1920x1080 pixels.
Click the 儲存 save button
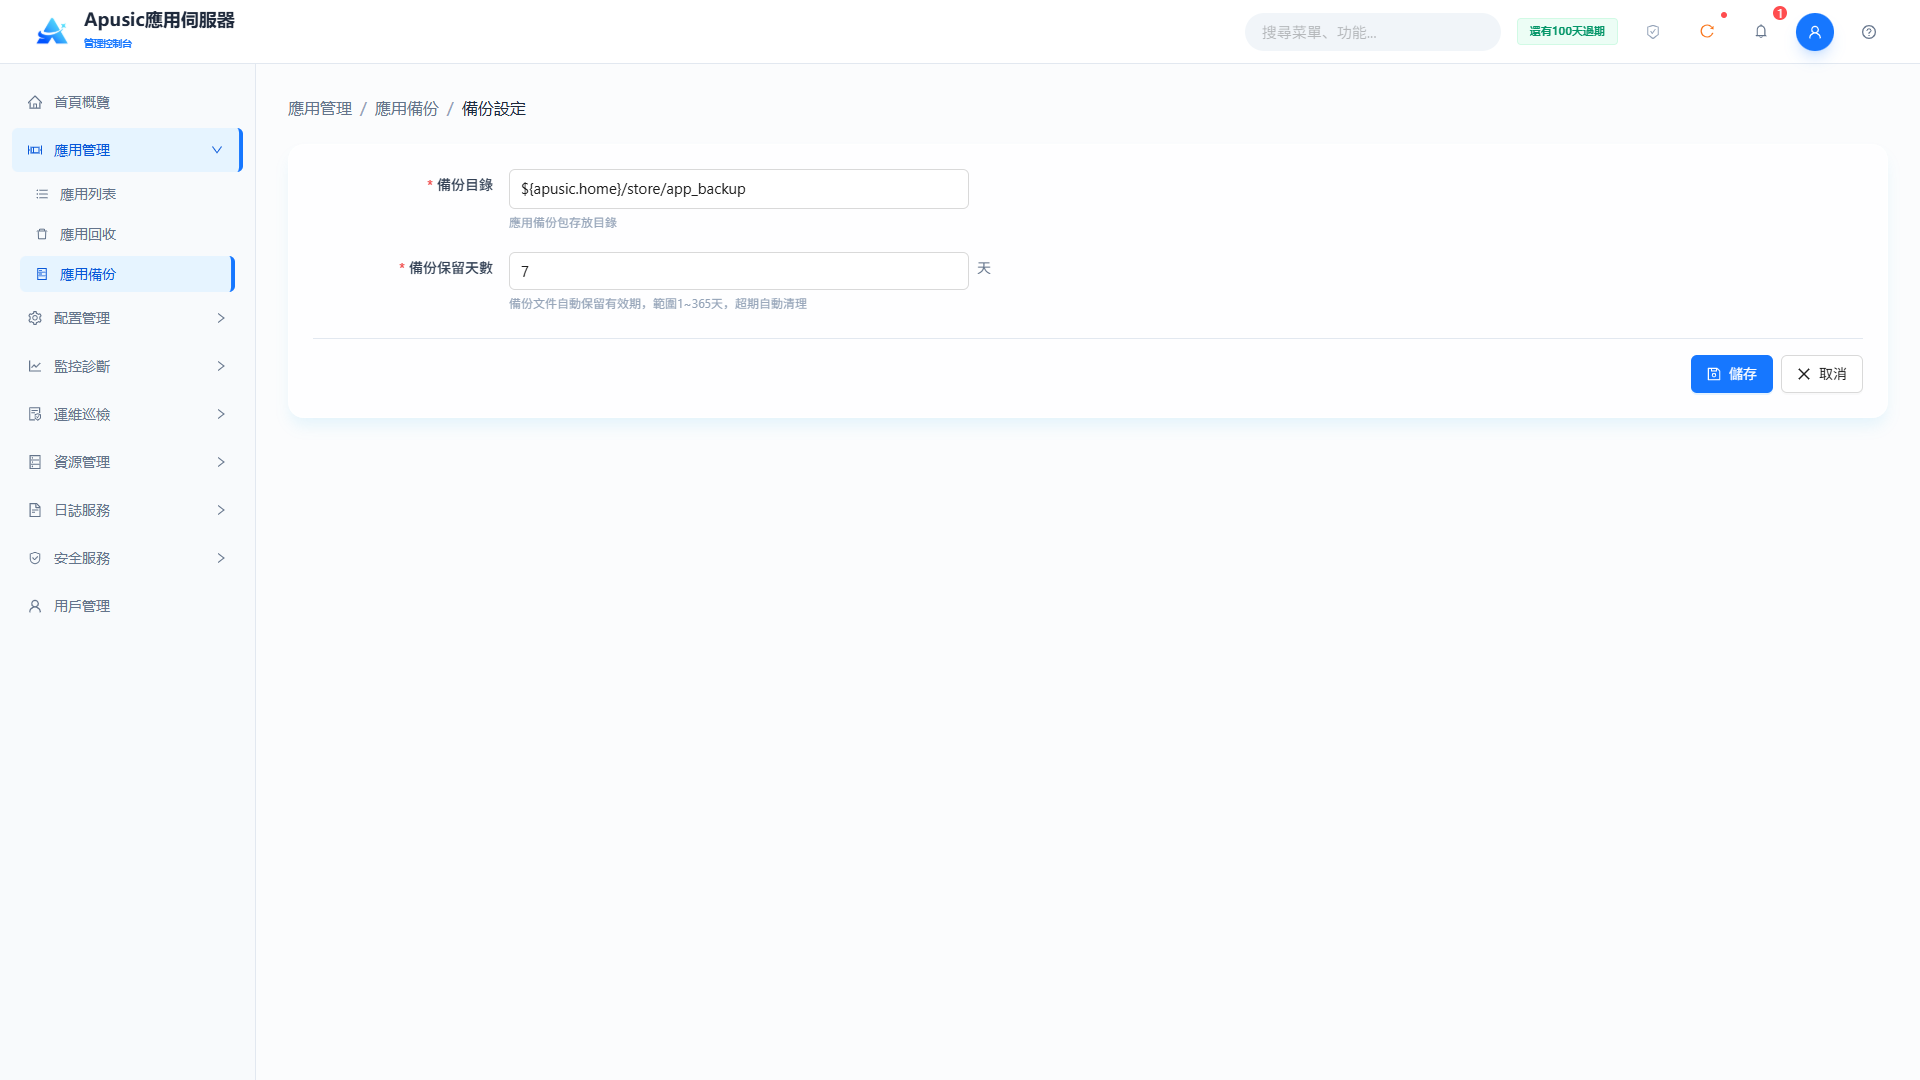coord(1731,374)
